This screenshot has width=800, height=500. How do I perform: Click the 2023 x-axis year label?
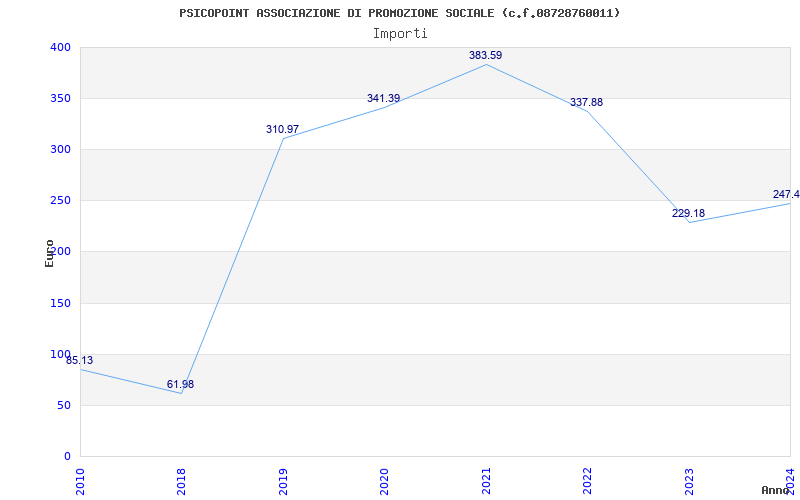pos(689,481)
